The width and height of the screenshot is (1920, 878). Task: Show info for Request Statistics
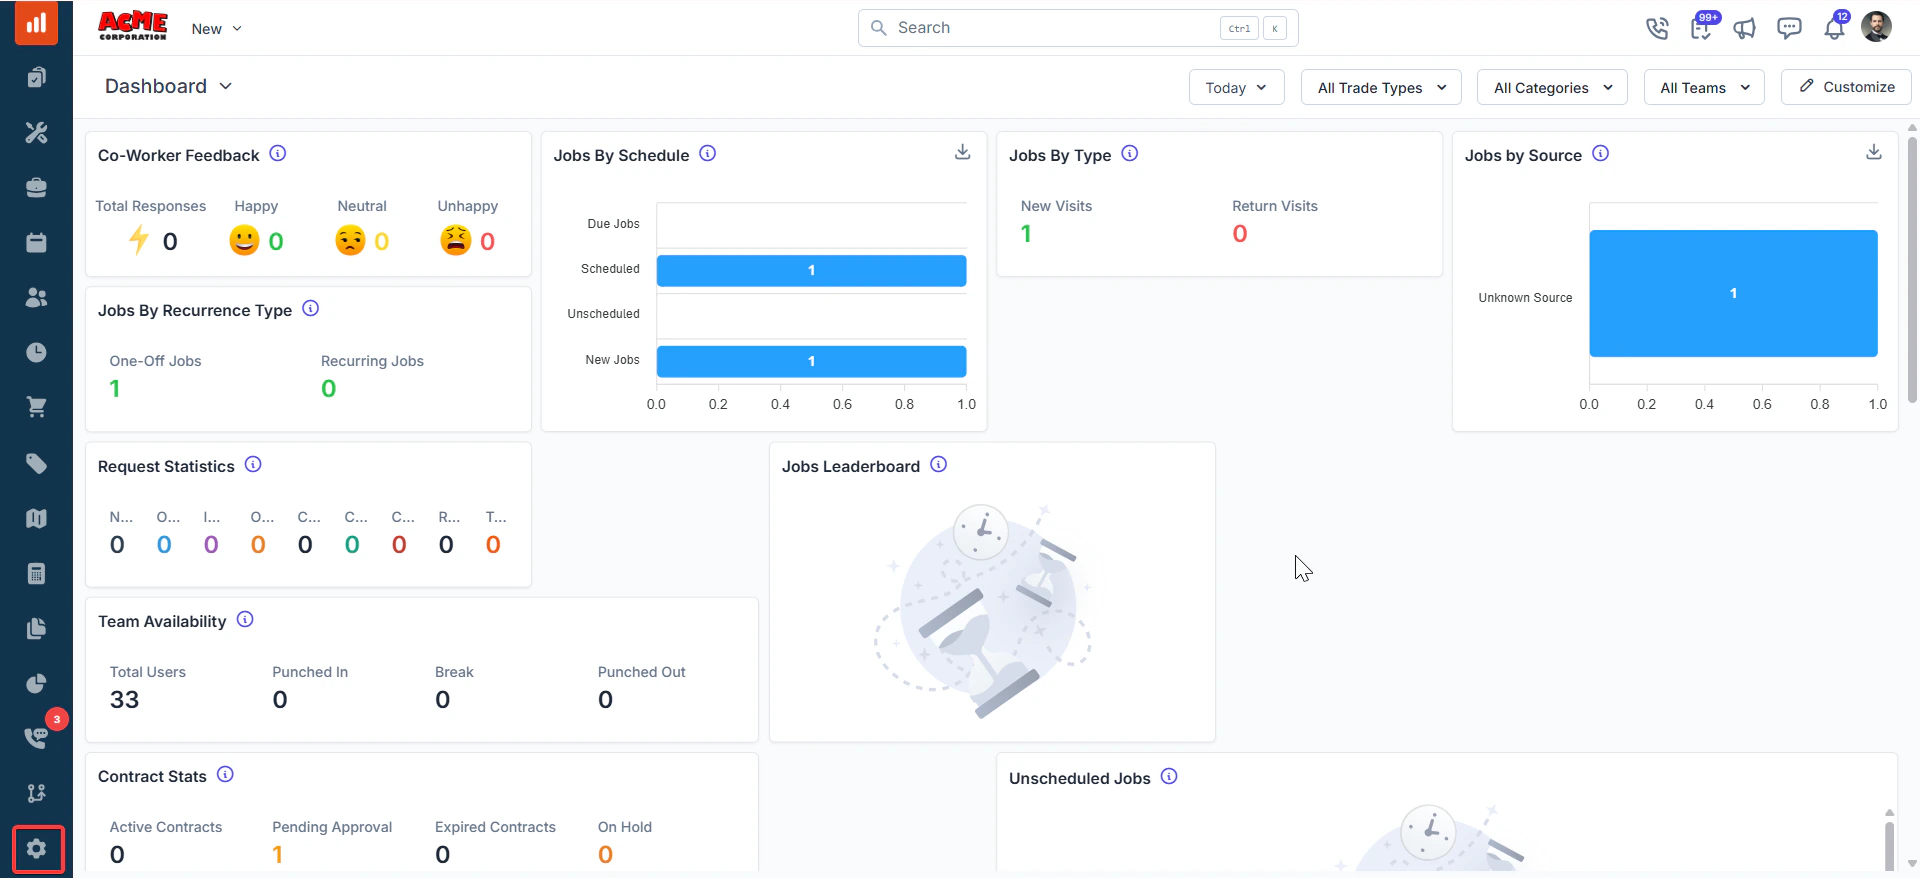coord(253,464)
